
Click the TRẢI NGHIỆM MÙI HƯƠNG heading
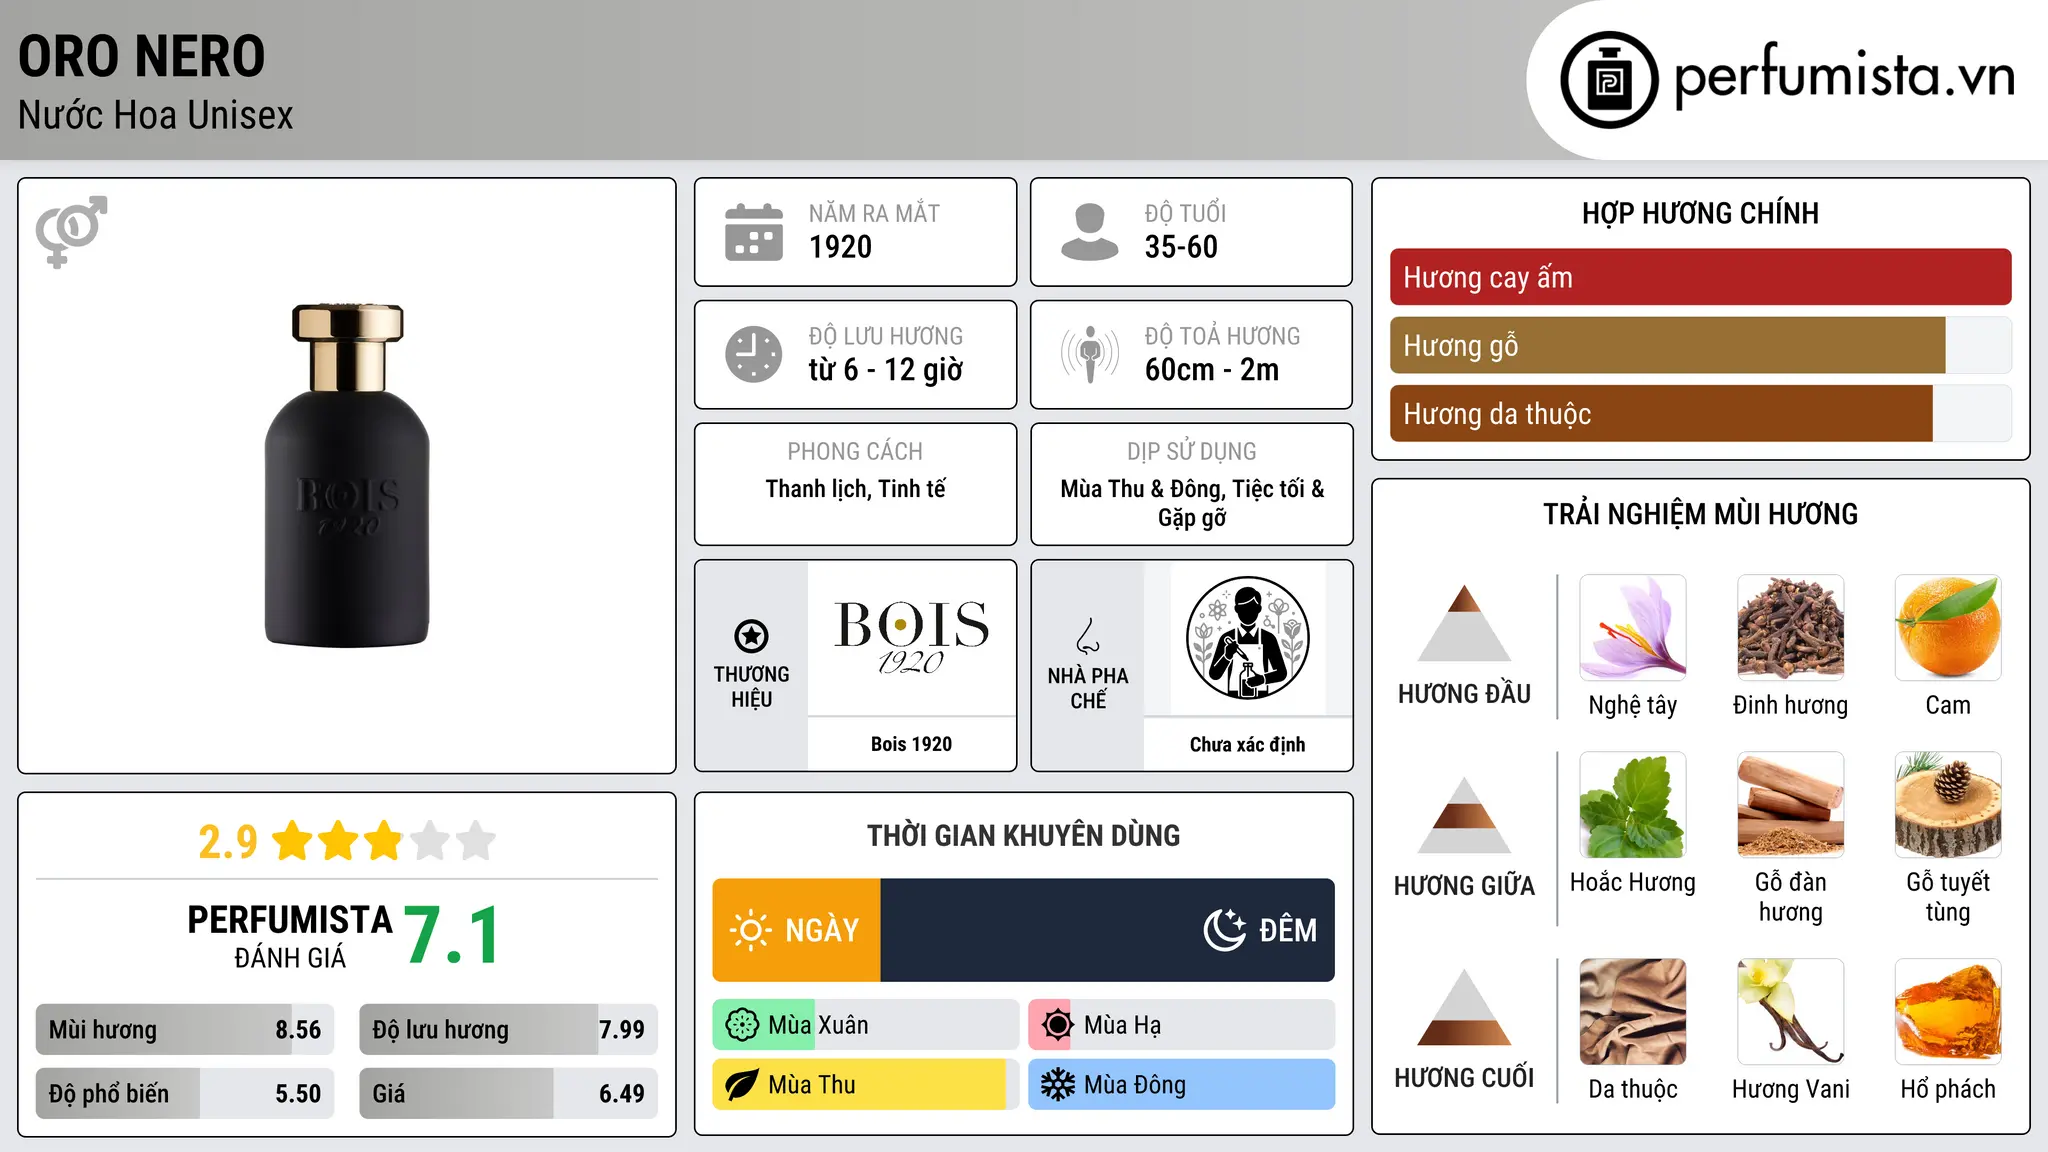pyautogui.click(x=1700, y=514)
